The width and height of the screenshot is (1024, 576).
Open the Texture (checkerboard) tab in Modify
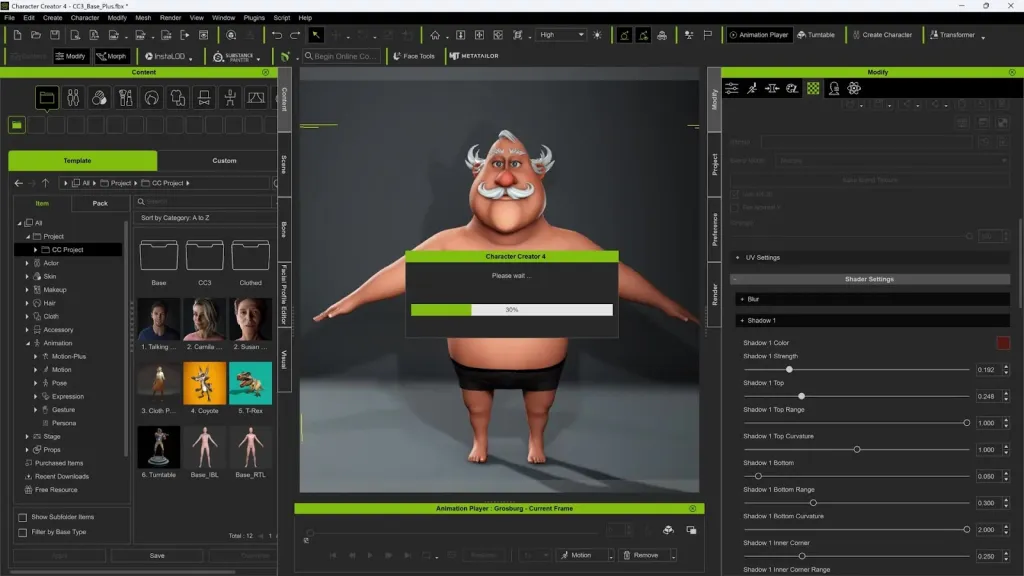(x=813, y=89)
